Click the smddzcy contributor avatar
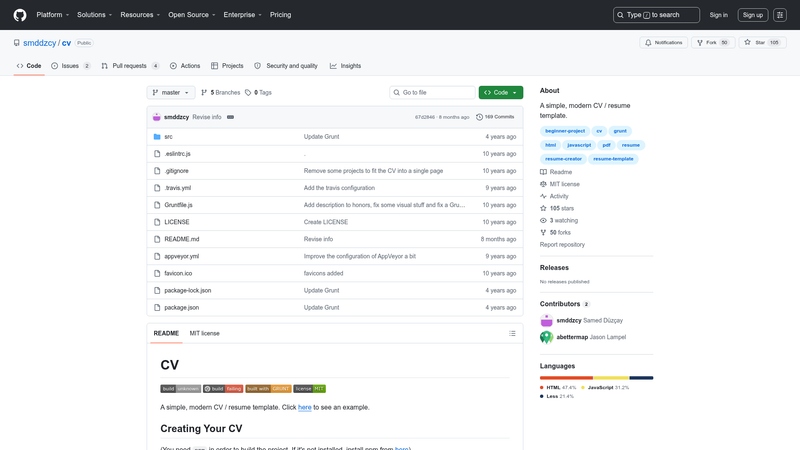Screen dimensions: 800x450 click(x=546, y=320)
